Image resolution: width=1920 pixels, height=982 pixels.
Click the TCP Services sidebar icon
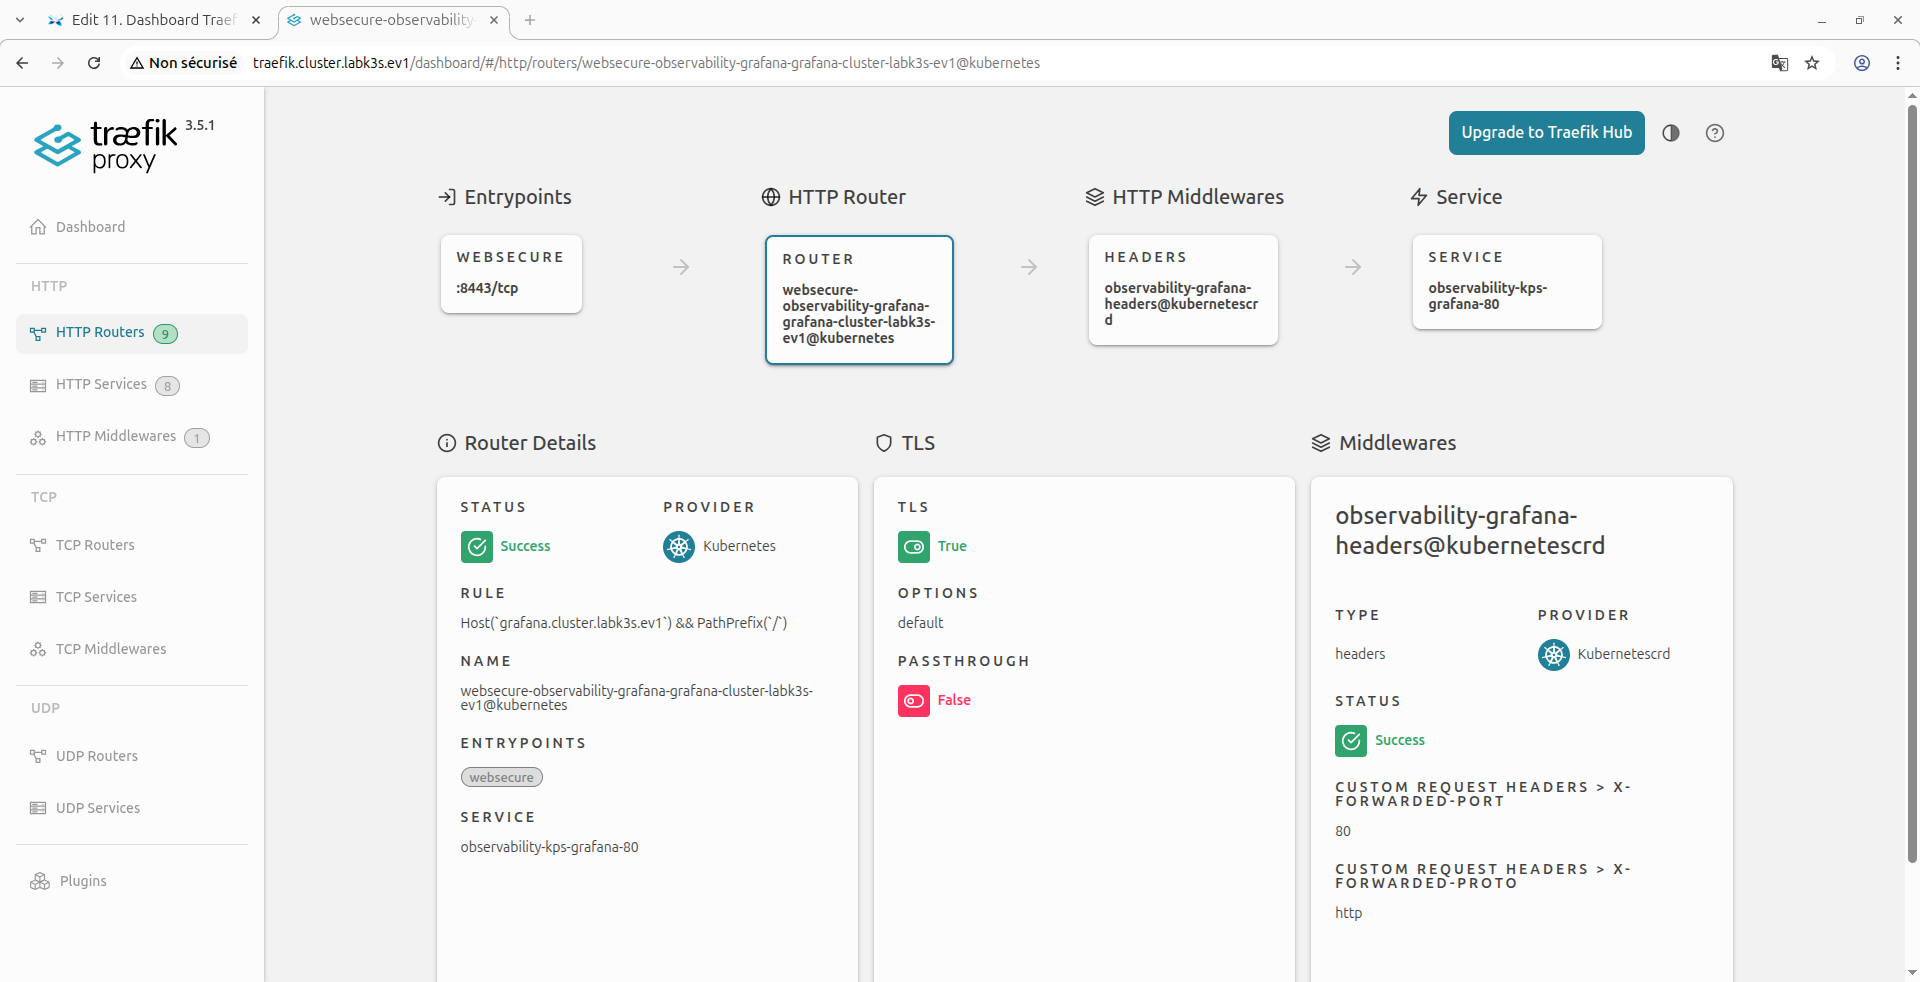click(38, 597)
